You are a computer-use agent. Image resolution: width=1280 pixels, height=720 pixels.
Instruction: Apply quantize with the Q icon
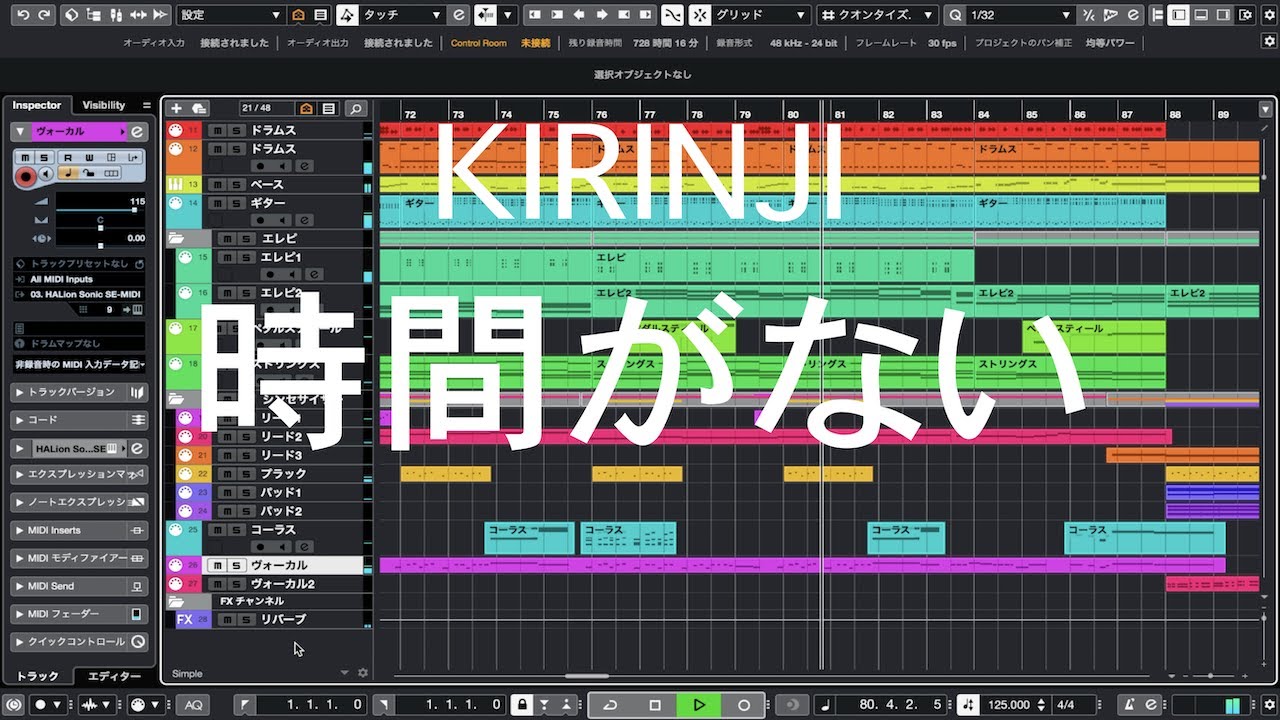tap(955, 15)
